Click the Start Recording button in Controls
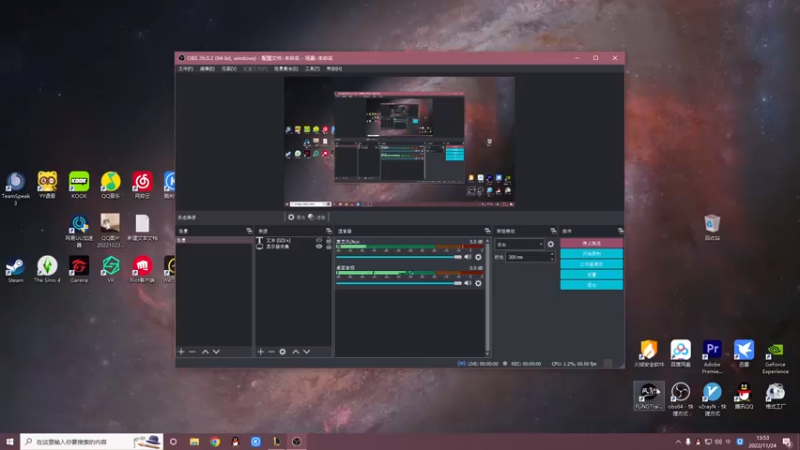The height and width of the screenshot is (450, 800). pos(591,254)
